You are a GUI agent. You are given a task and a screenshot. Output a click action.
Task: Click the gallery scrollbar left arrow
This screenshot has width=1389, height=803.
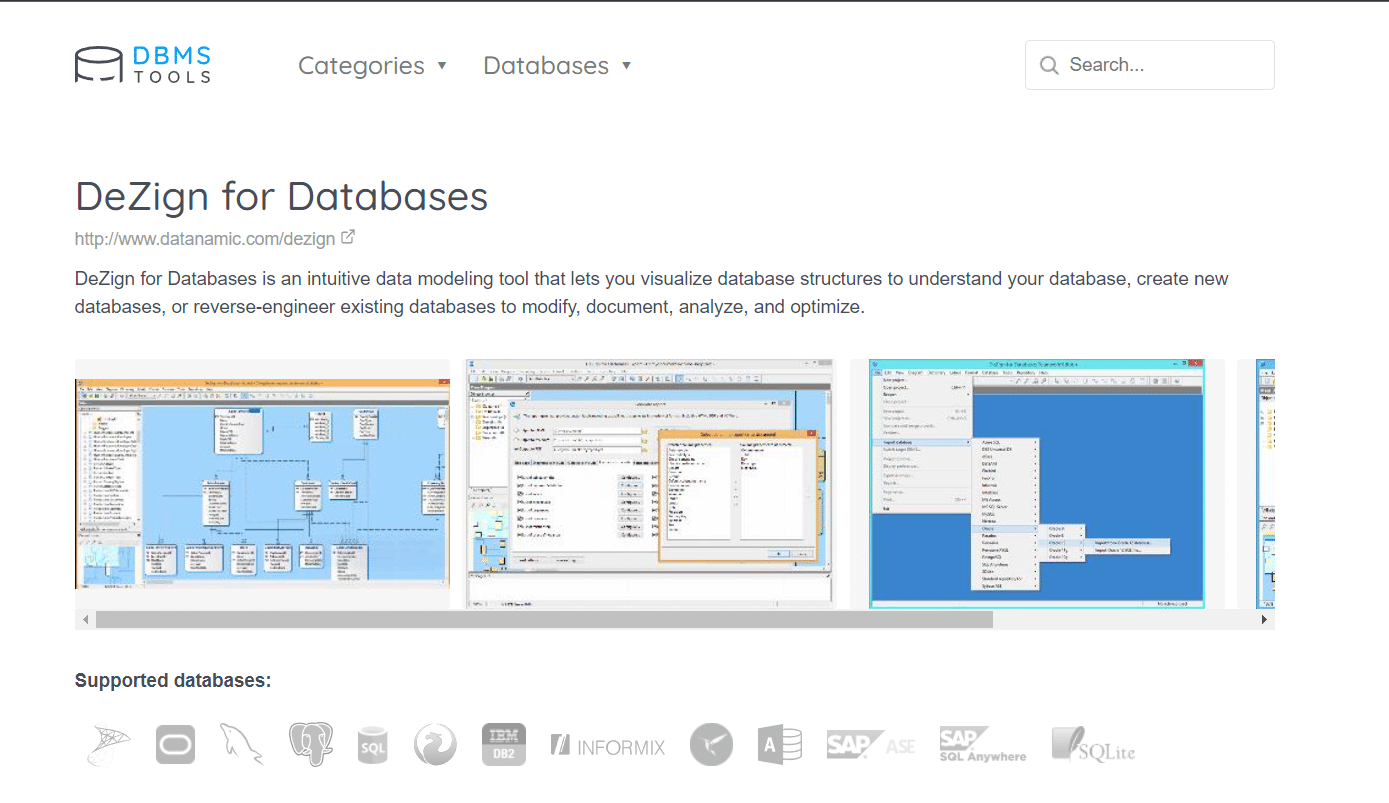coord(85,620)
